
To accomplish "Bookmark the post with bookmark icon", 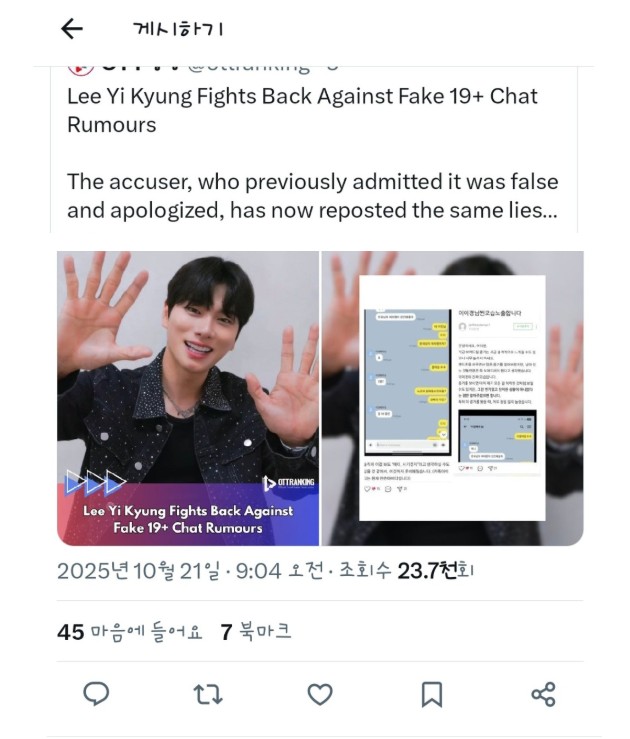I will (432, 695).
